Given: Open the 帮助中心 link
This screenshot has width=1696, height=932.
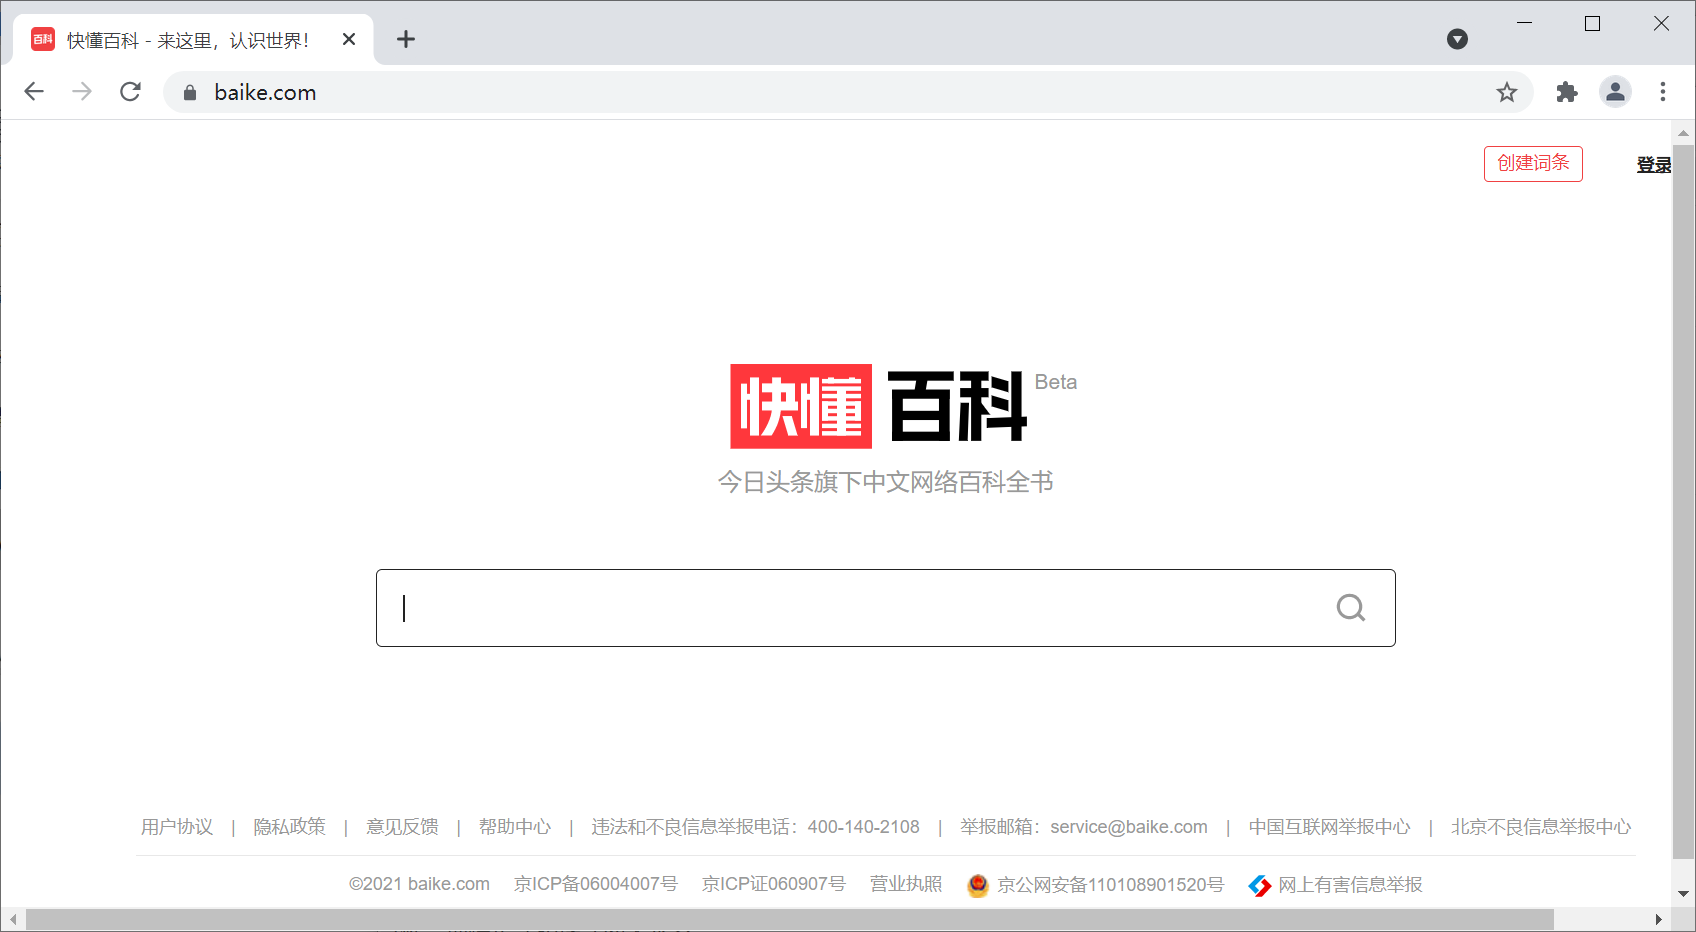Looking at the screenshot, I should (x=515, y=827).
